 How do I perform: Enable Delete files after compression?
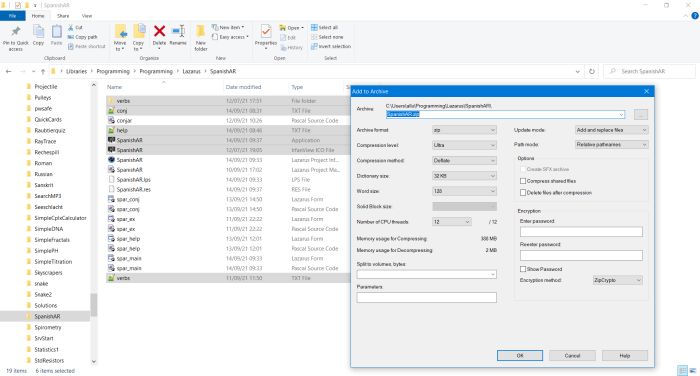523,193
